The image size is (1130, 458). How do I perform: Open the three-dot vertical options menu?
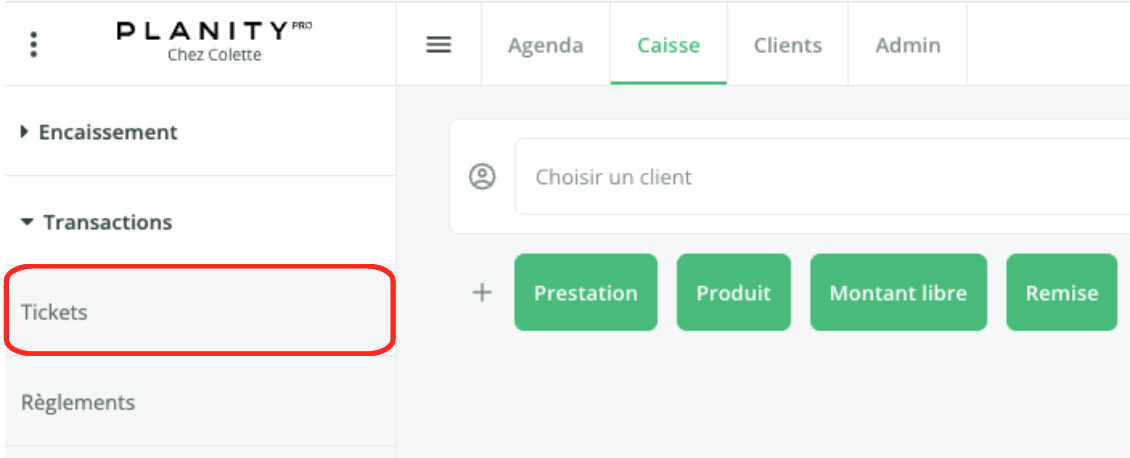pyautogui.click(x=33, y=45)
